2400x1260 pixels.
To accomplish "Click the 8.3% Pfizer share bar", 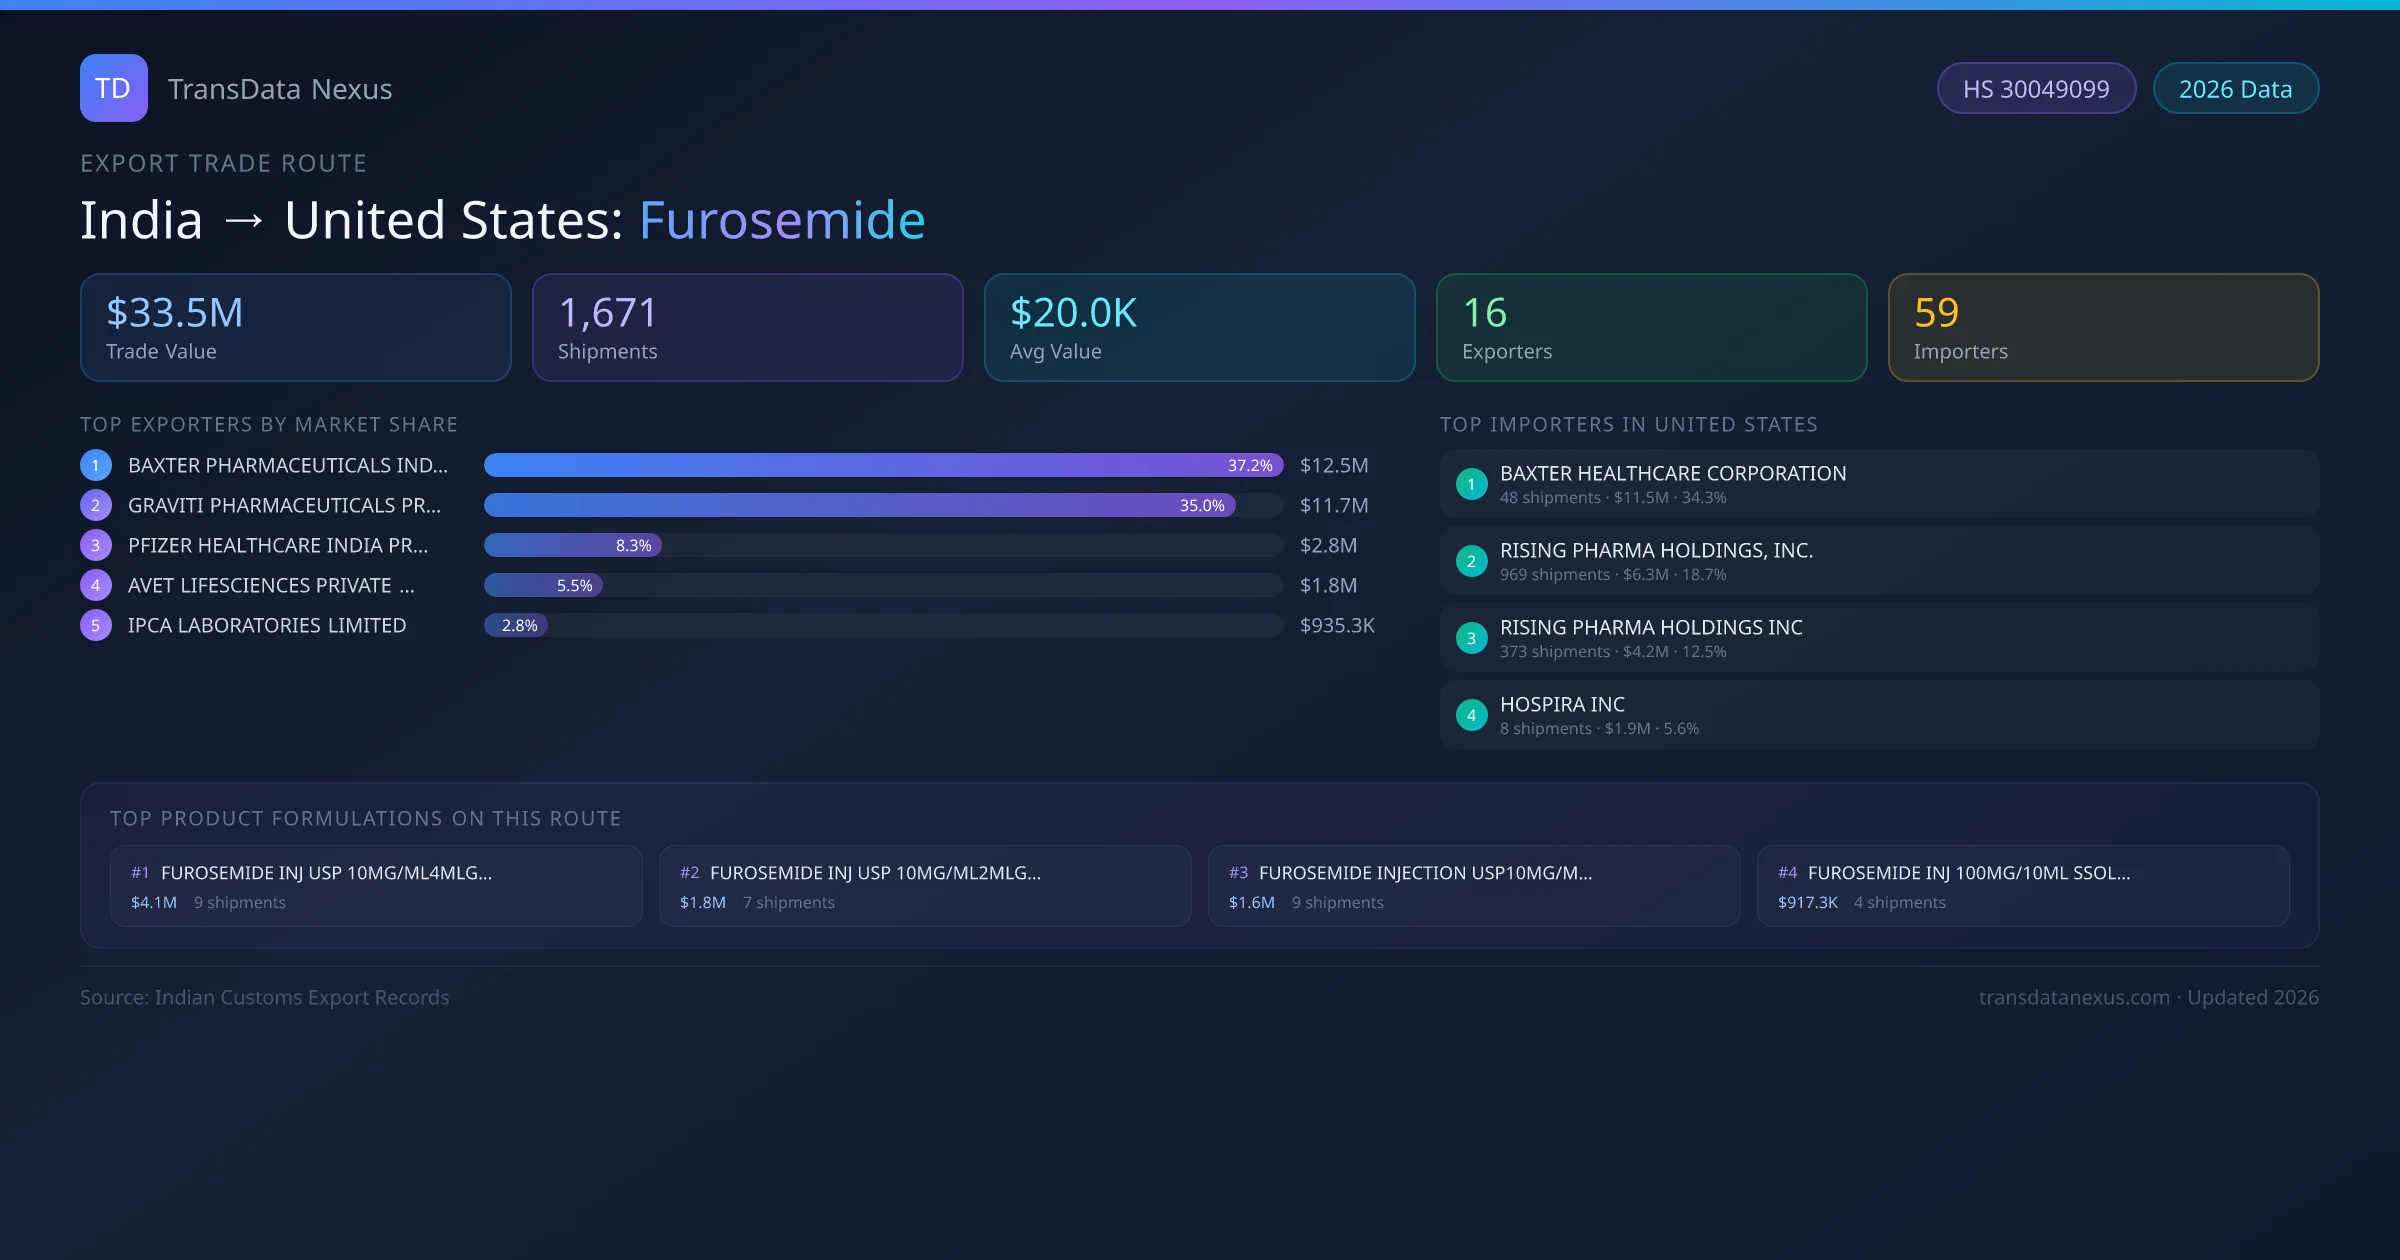I will [573, 545].
